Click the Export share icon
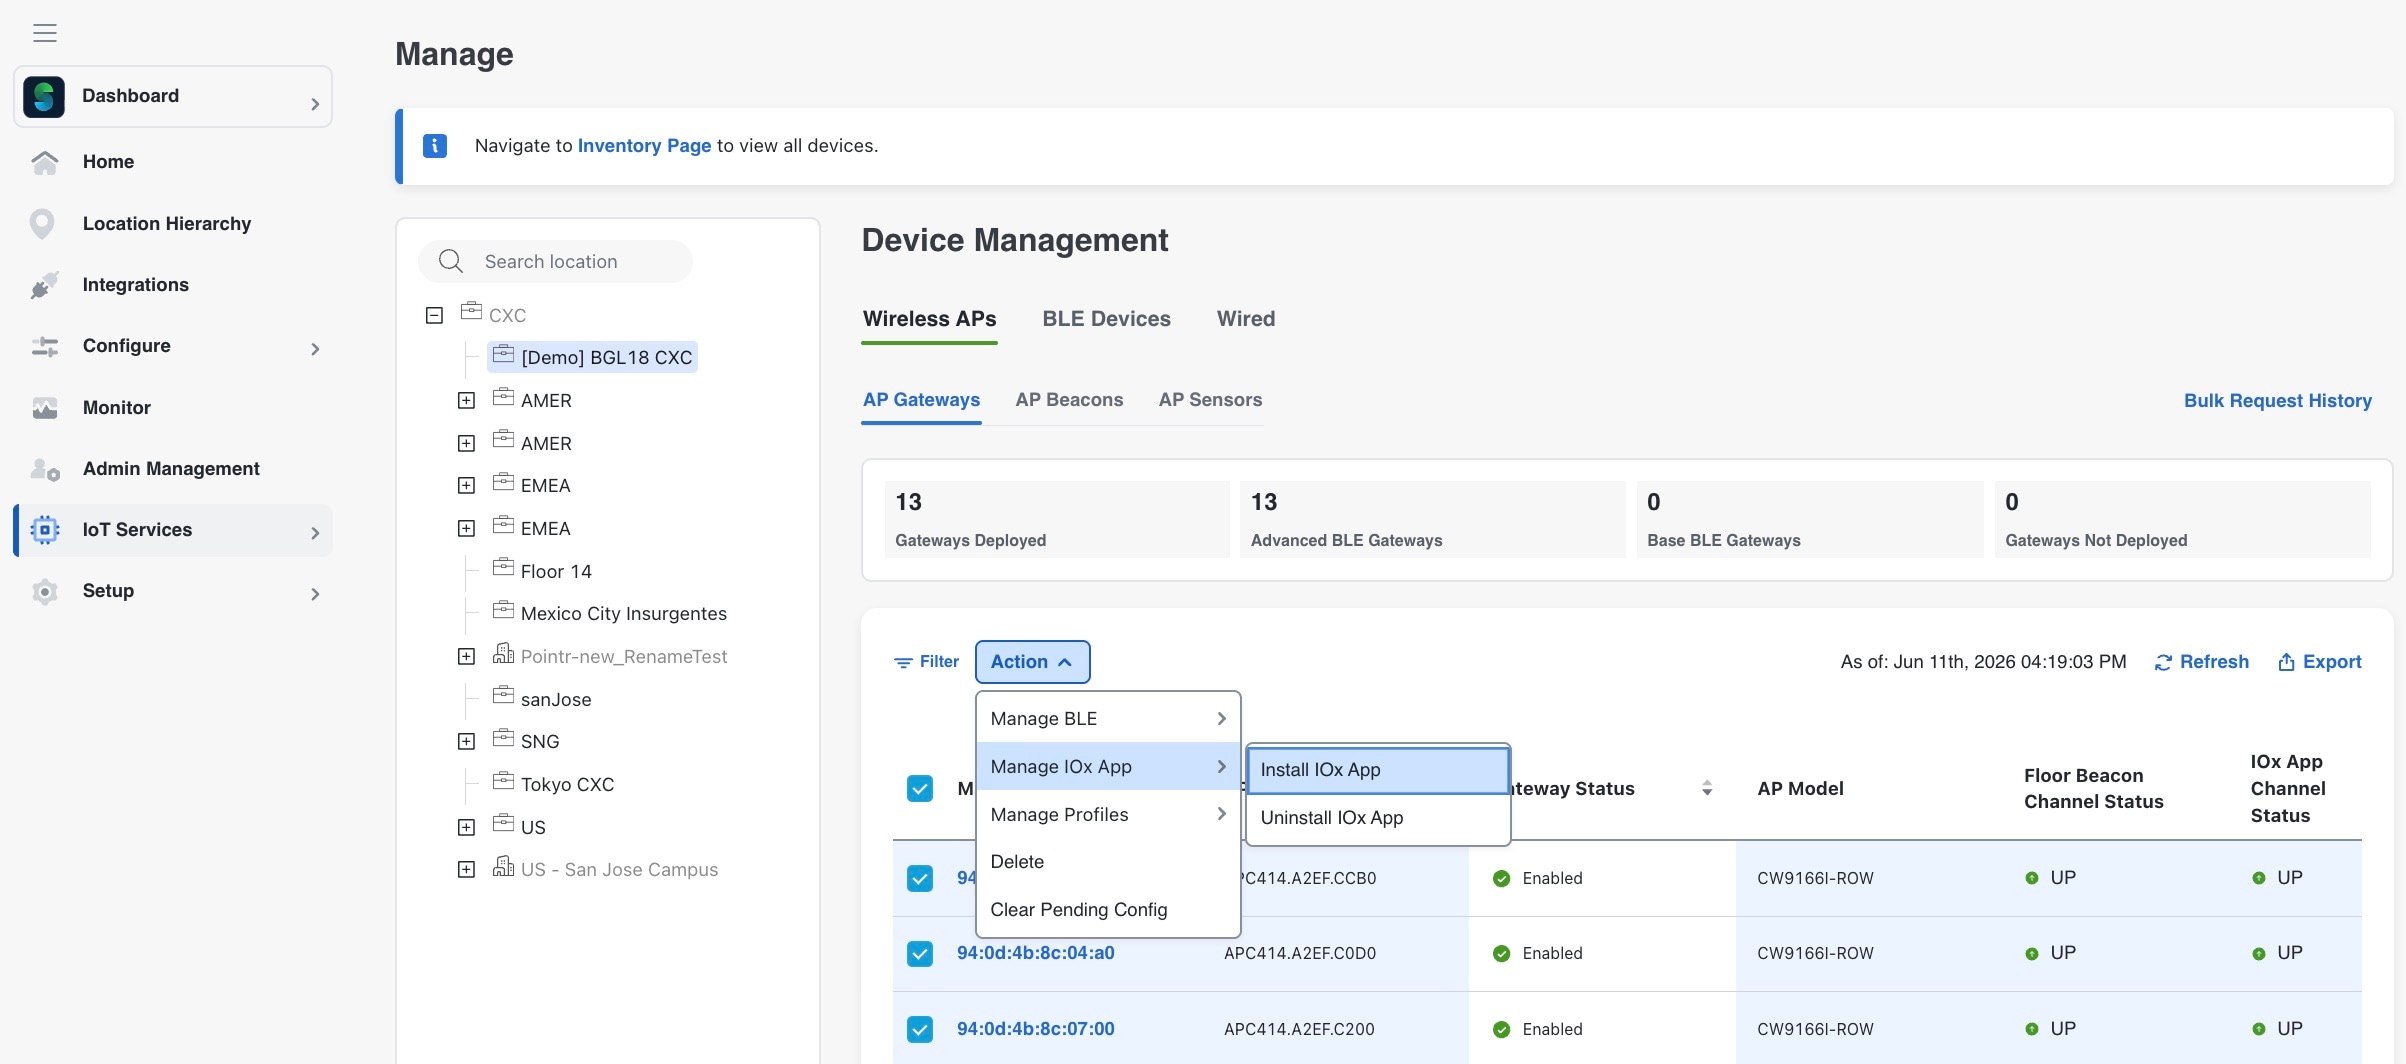This screenshot has height=1064, width=2406. 2286,662
